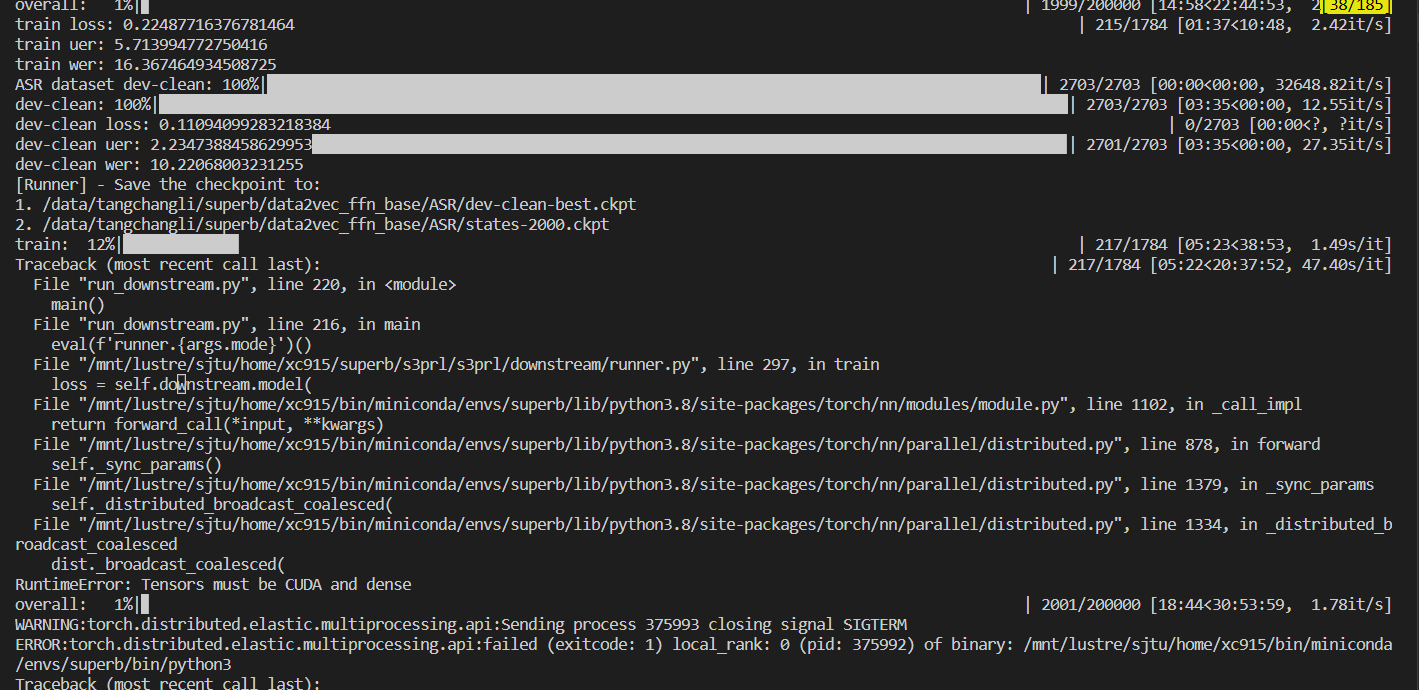This screenshot has height=690, width=1419.
Task: Click the ASR dataset dev-clean 100% progress bar
Action: pos(650,84)
